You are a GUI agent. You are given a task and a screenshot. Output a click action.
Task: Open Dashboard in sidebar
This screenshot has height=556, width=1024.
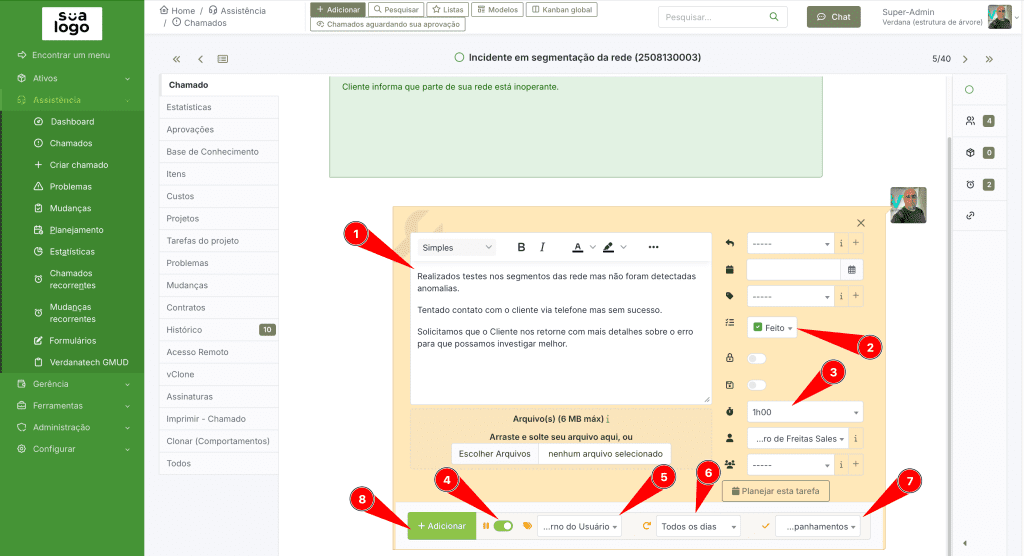pyautogui.click(x=72, y=122)
